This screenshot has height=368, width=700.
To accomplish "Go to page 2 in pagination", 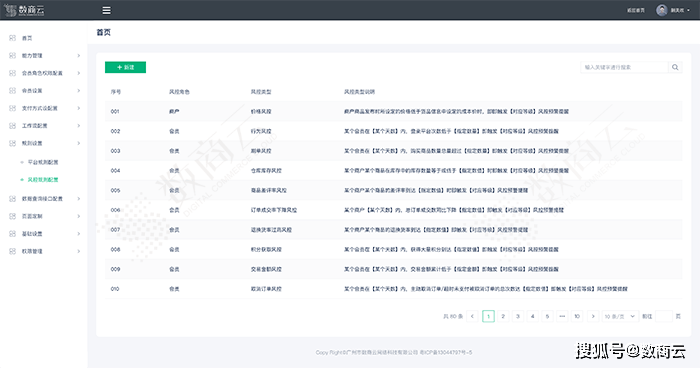I will pyautogui.click(x=503, y=316).
